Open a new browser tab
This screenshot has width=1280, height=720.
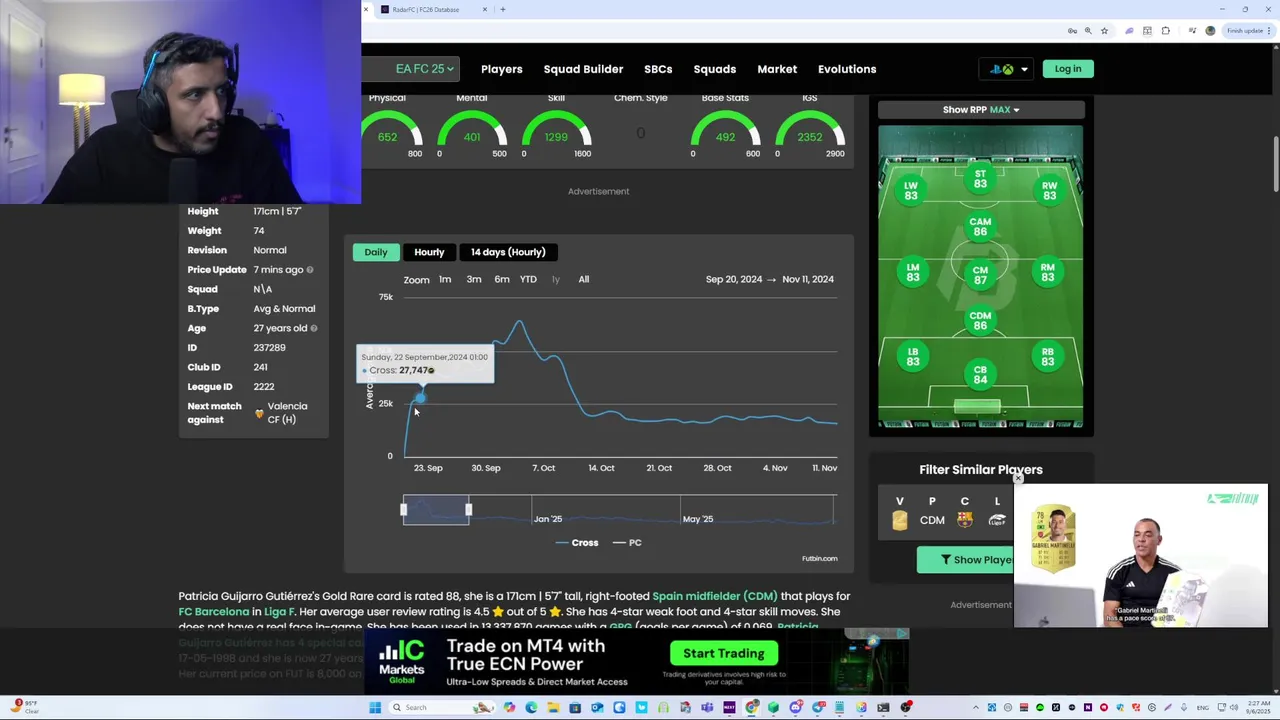coord(503,9)
